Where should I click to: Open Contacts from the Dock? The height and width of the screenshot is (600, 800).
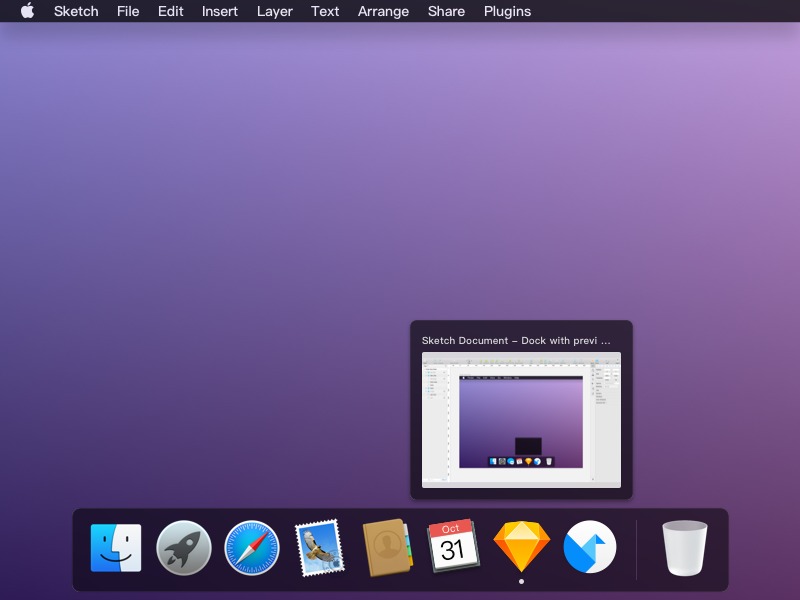pyautogui.click(x=387, y=548)
